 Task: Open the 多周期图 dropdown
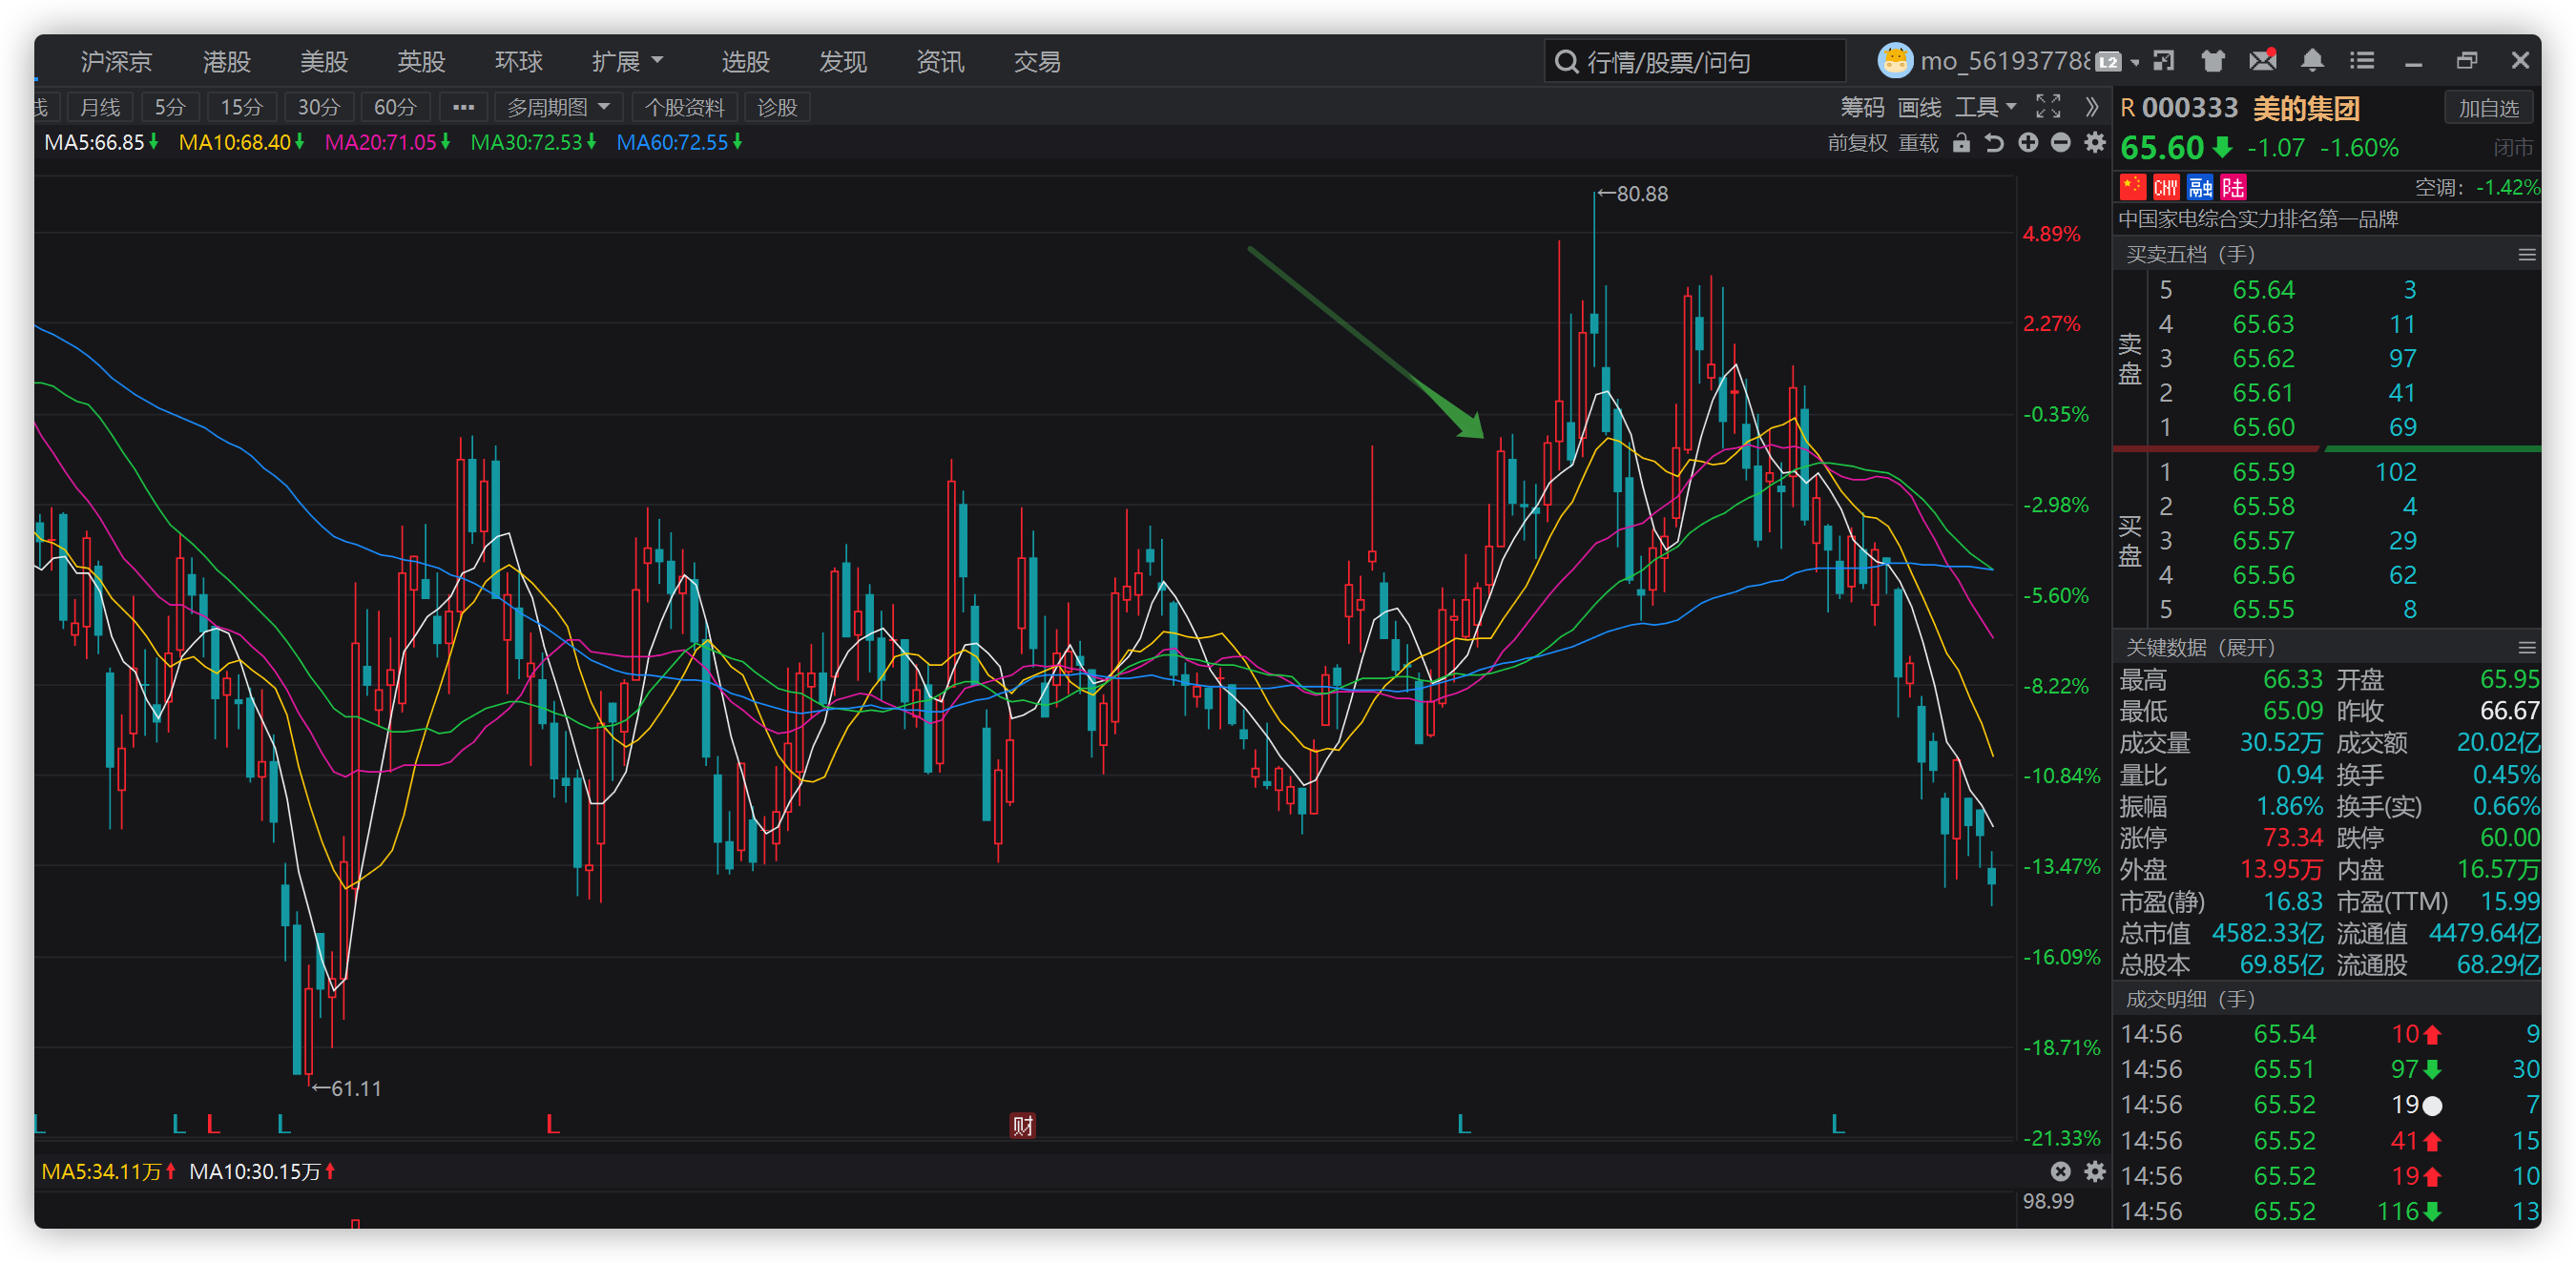click(x=558, y=107)
